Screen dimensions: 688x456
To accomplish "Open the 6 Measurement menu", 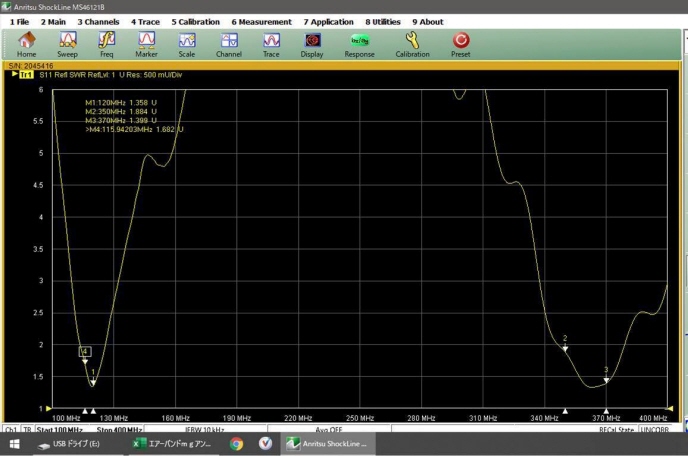I will tap(261, 21).
